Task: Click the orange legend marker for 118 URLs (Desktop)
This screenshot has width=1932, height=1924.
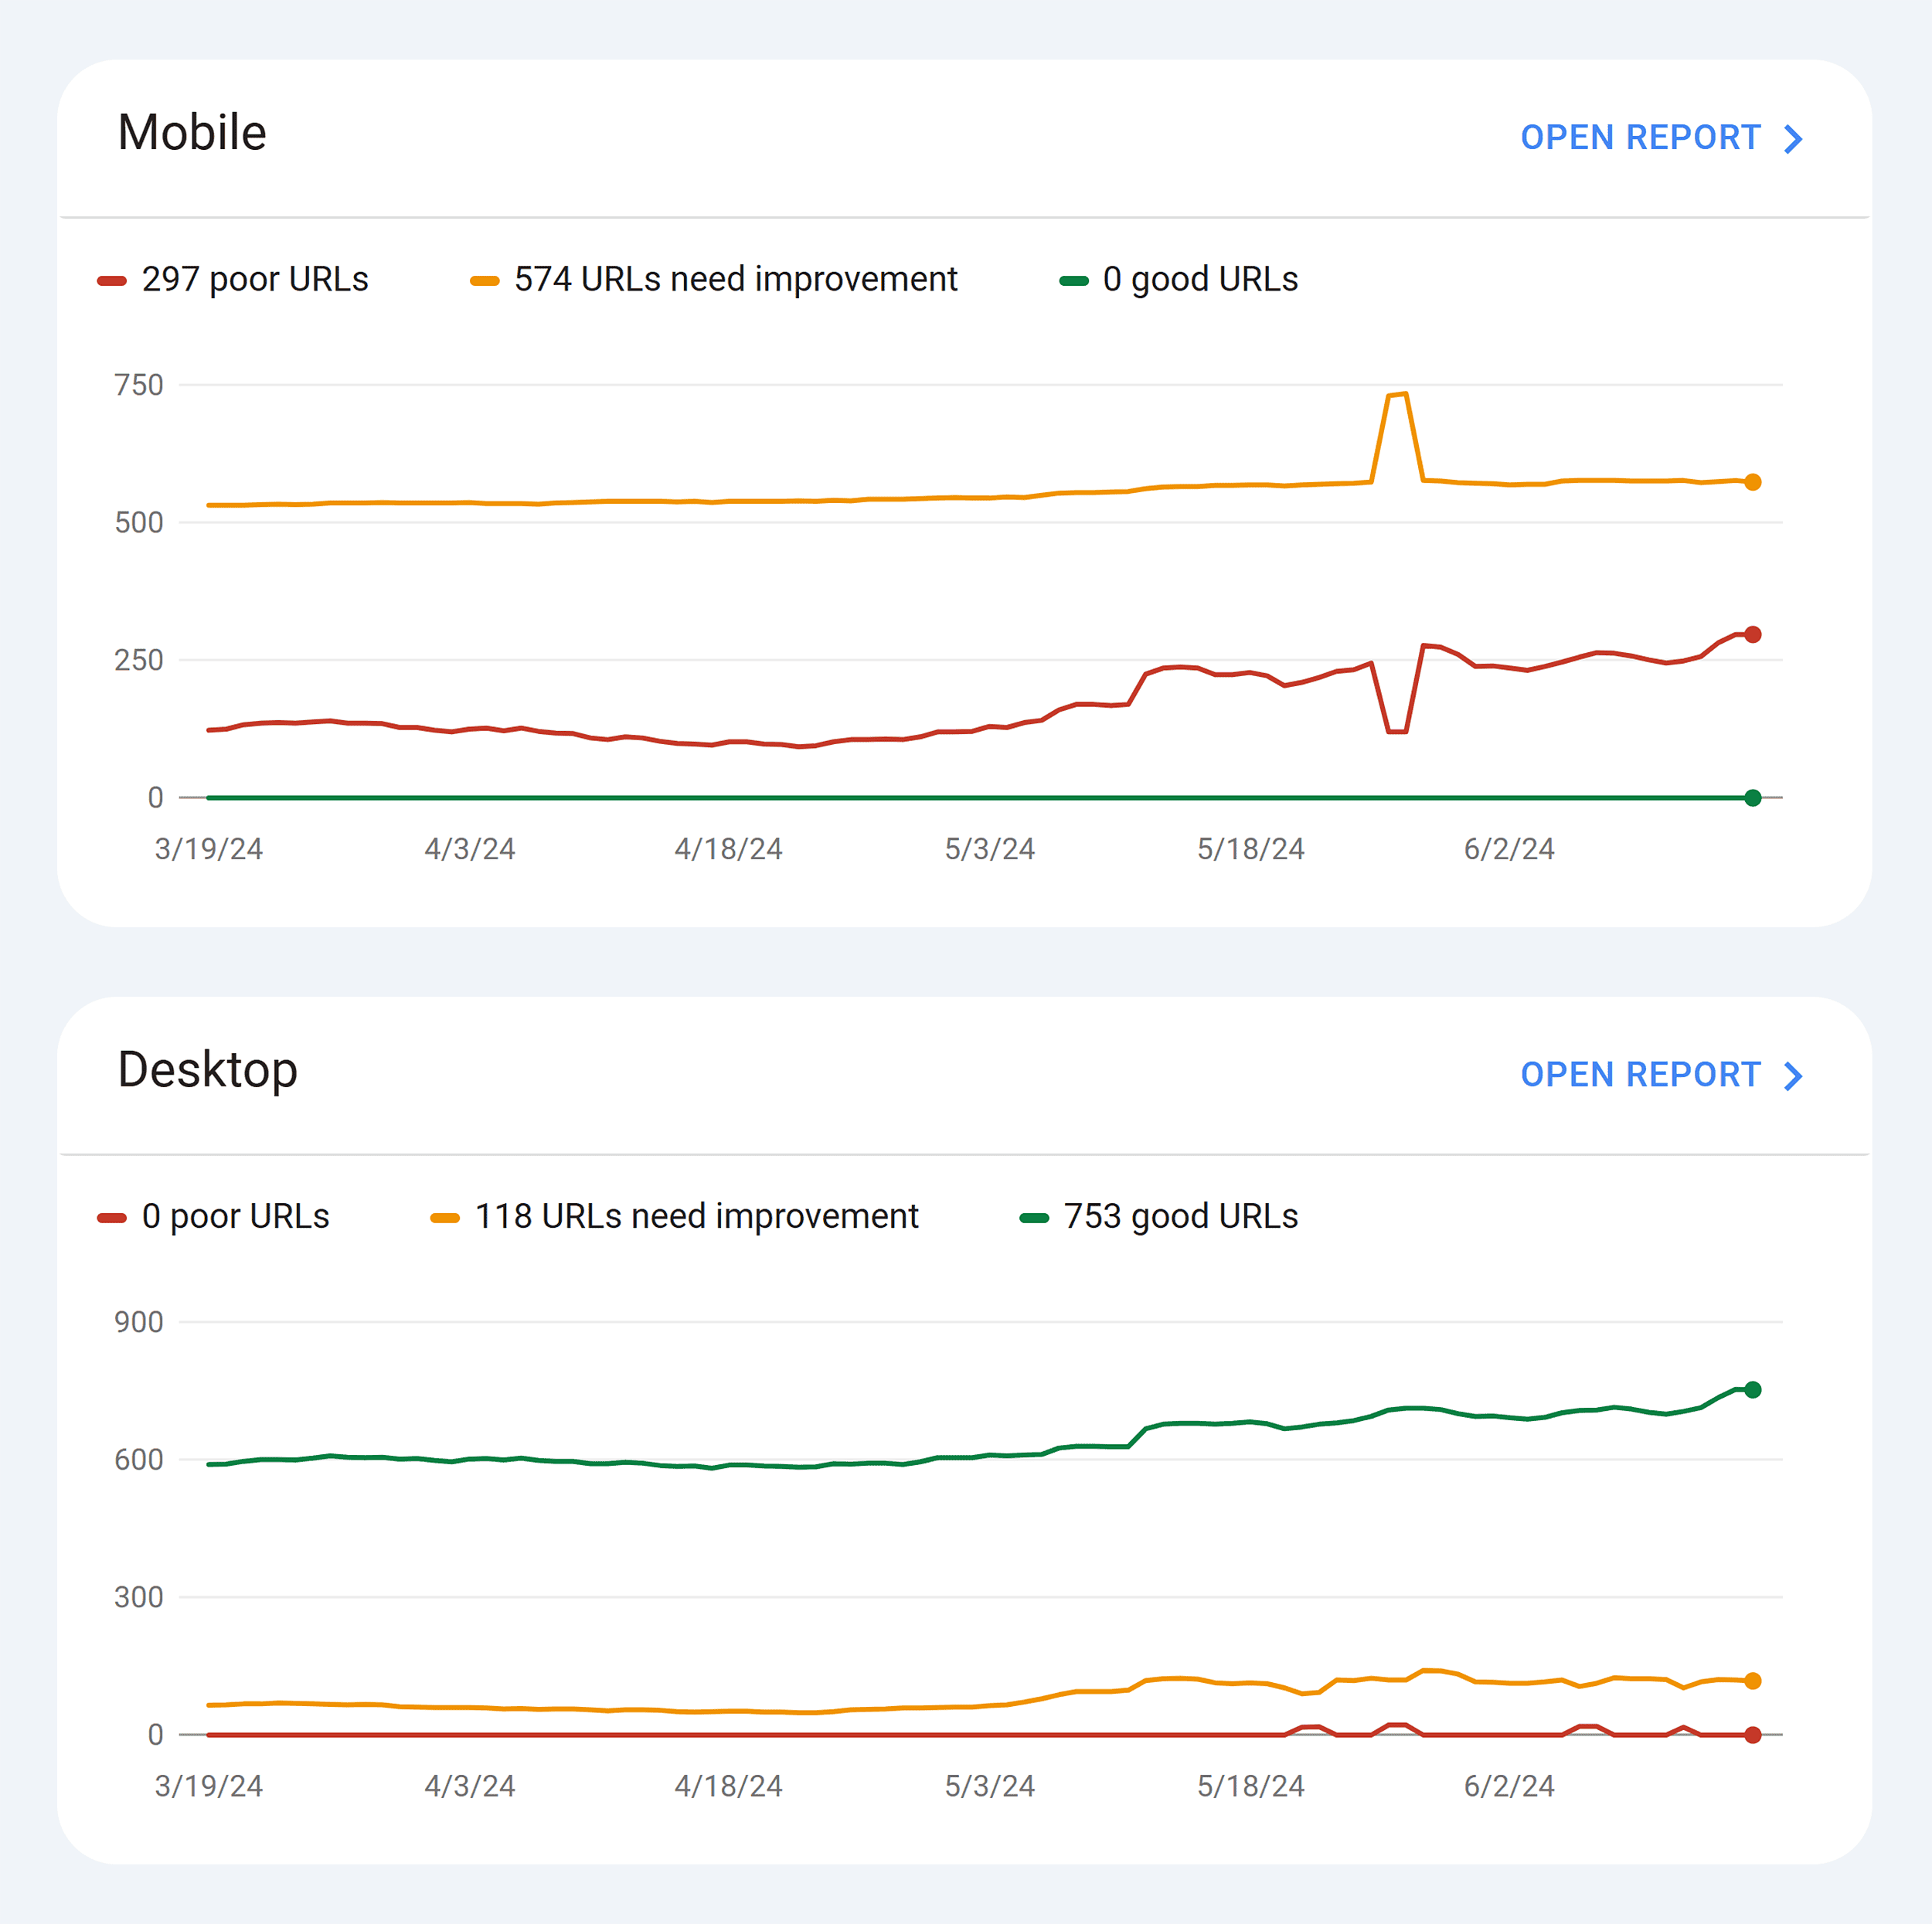Action: (x=446, y=1216)
